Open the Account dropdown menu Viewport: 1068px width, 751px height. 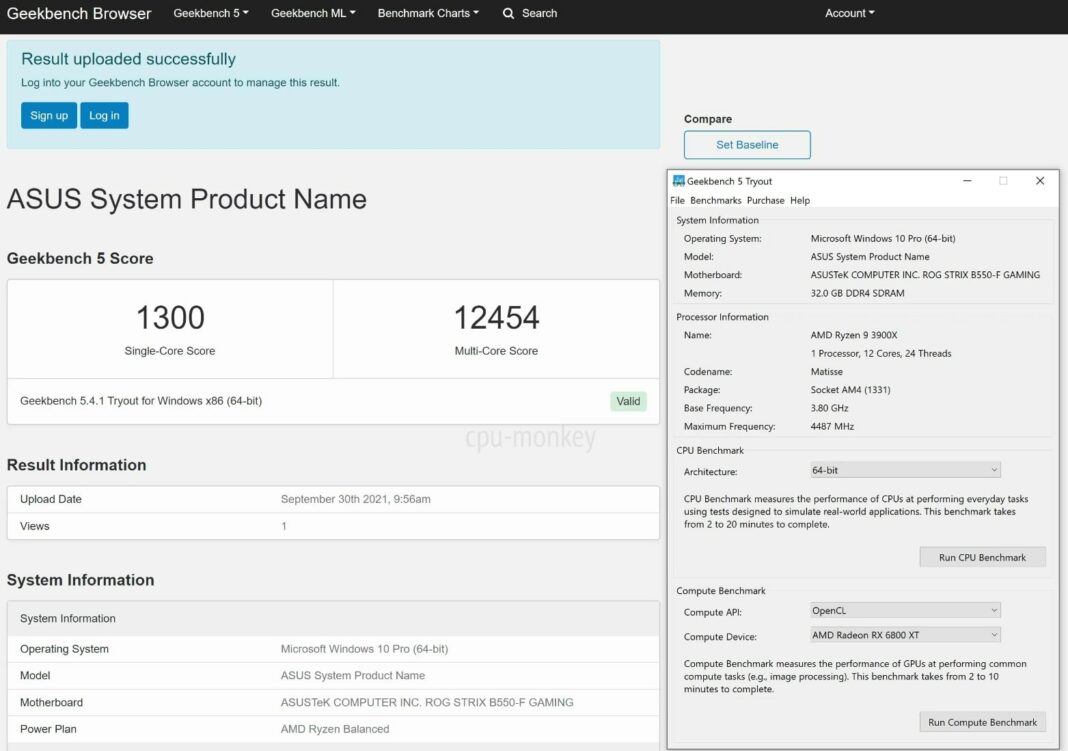click(x=849, y=14)
